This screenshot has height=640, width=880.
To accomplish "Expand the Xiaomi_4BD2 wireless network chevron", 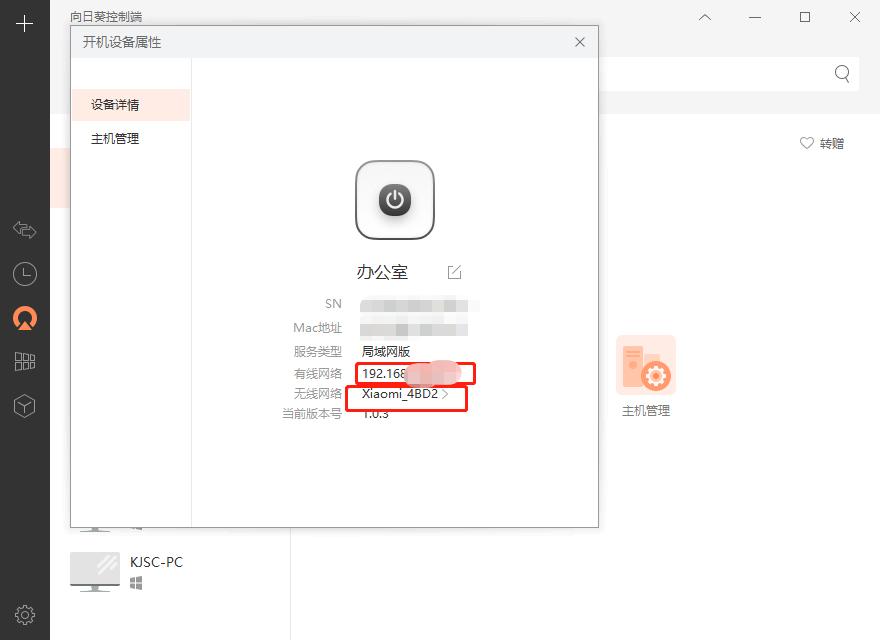I will point(446,394).
